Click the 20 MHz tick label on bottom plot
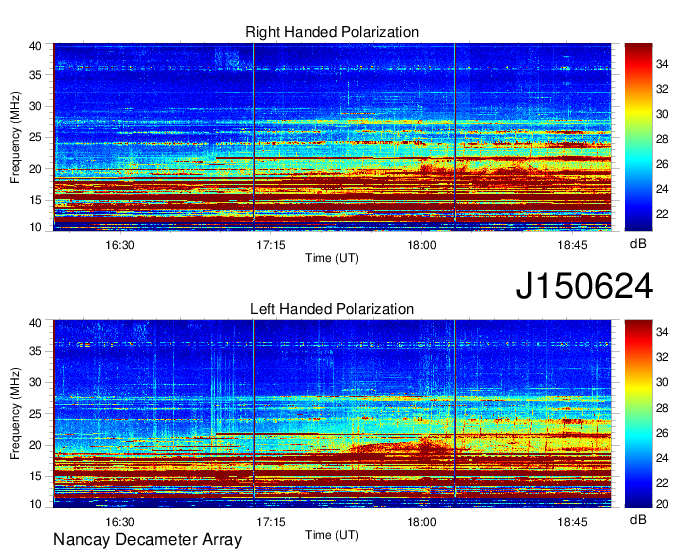 (x=35, y=445)
